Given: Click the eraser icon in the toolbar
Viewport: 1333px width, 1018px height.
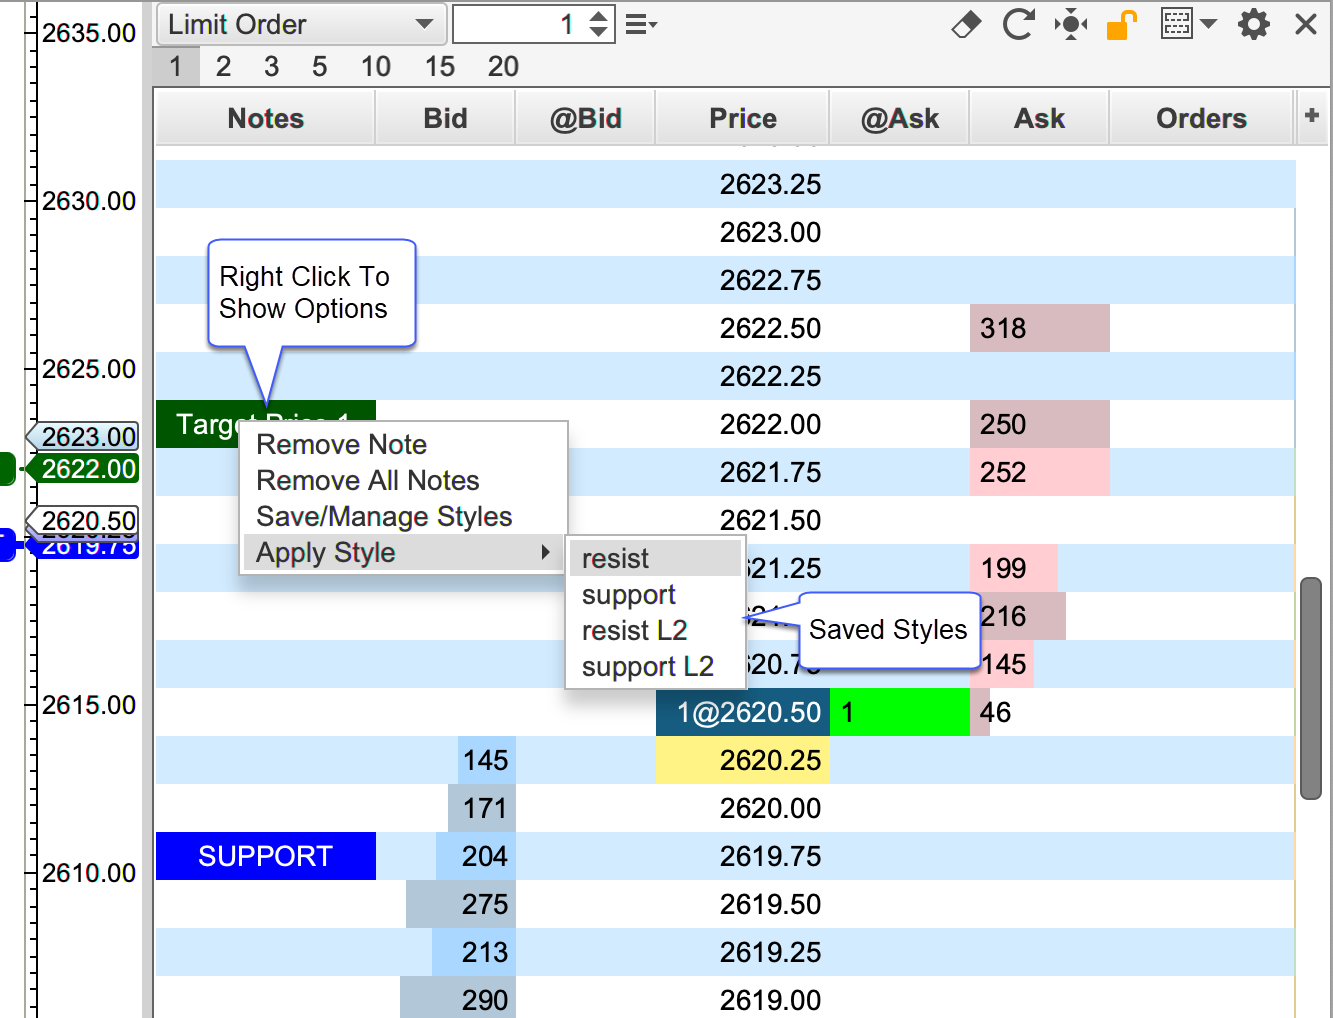Looking at the screenshot, I should click(x=966, y=24).
